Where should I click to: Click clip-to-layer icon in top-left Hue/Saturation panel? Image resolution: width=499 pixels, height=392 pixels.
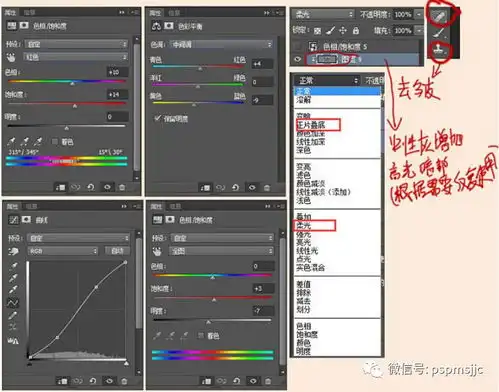pos(60,187)
